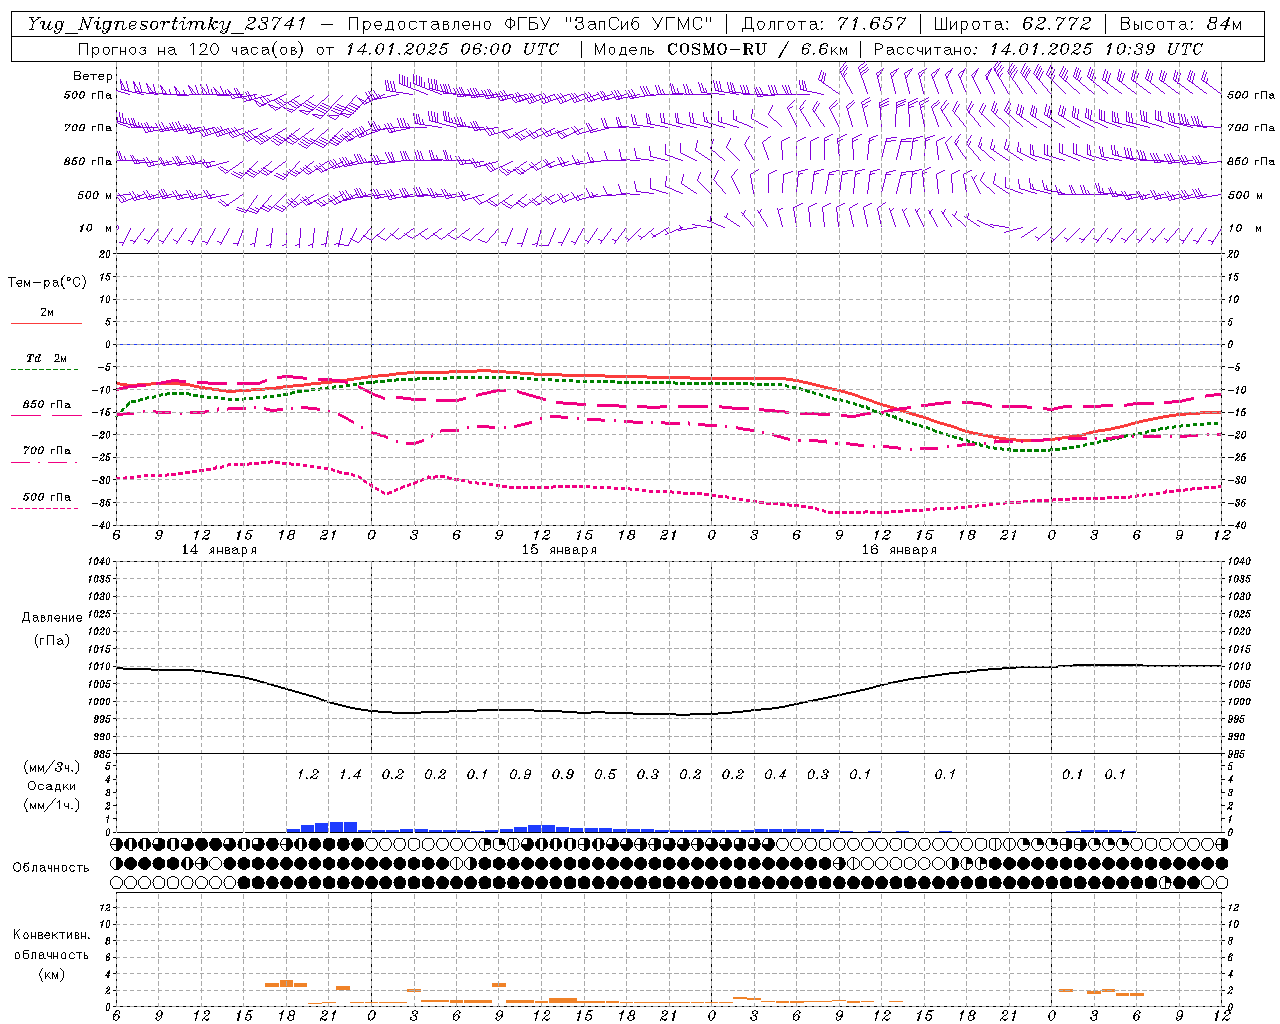Click the "Давление" pressure panel label

52,618
